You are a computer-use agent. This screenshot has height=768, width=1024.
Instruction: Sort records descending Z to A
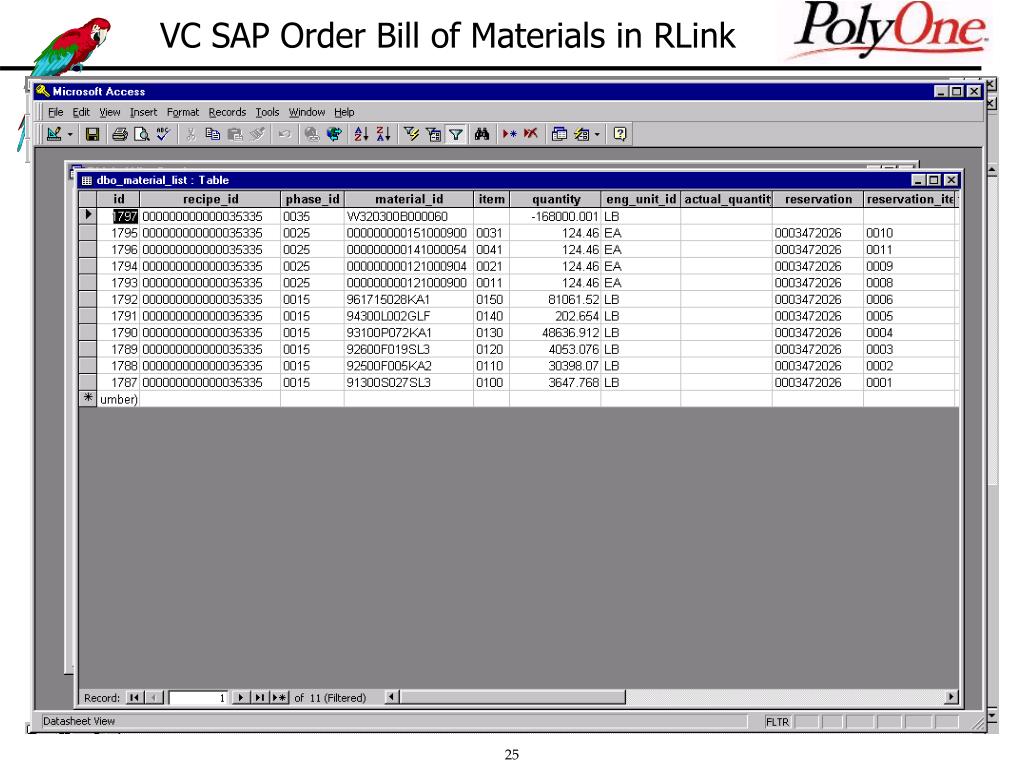click(383, 135)
